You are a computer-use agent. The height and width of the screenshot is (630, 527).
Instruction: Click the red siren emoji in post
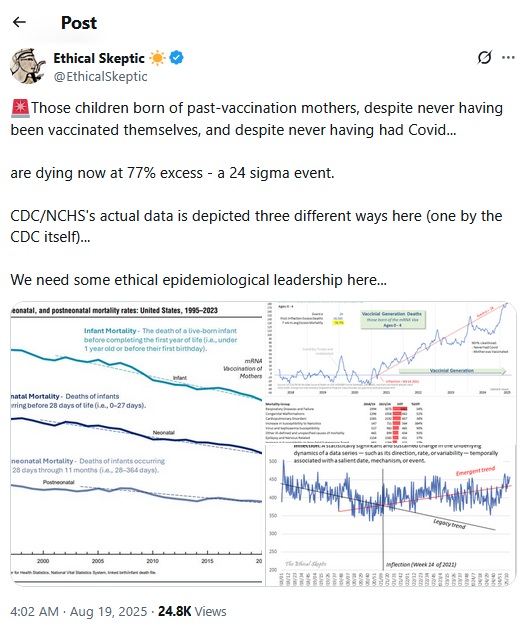[x=20, y=108]
